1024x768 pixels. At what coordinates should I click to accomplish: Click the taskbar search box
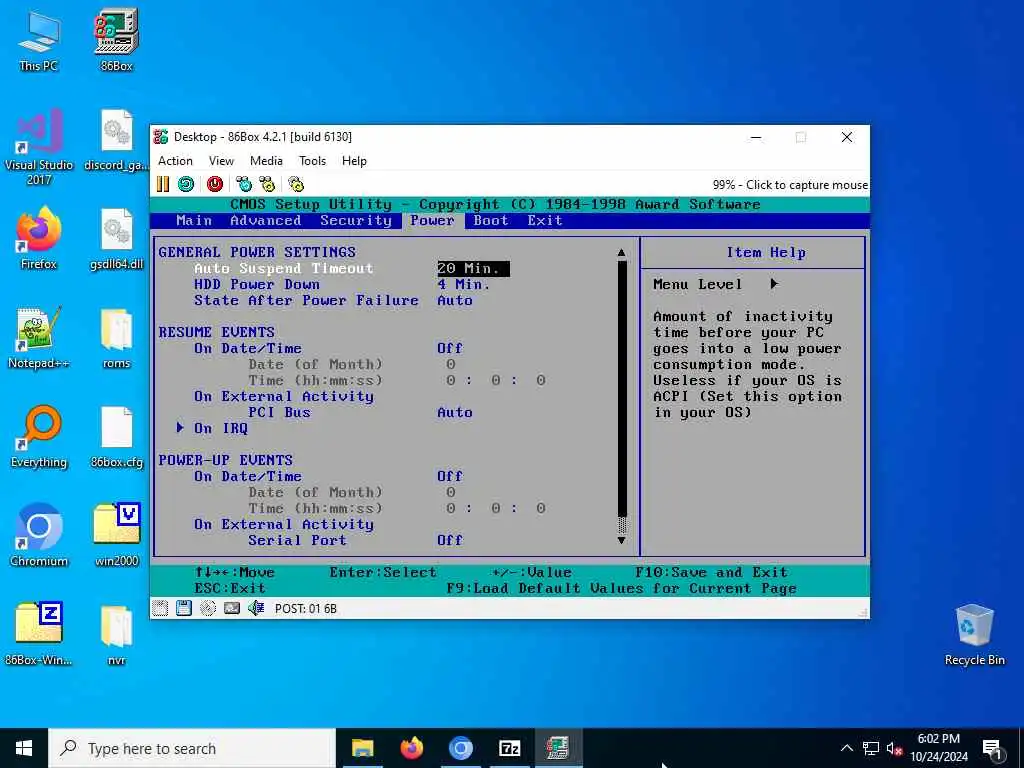[192, 748]
